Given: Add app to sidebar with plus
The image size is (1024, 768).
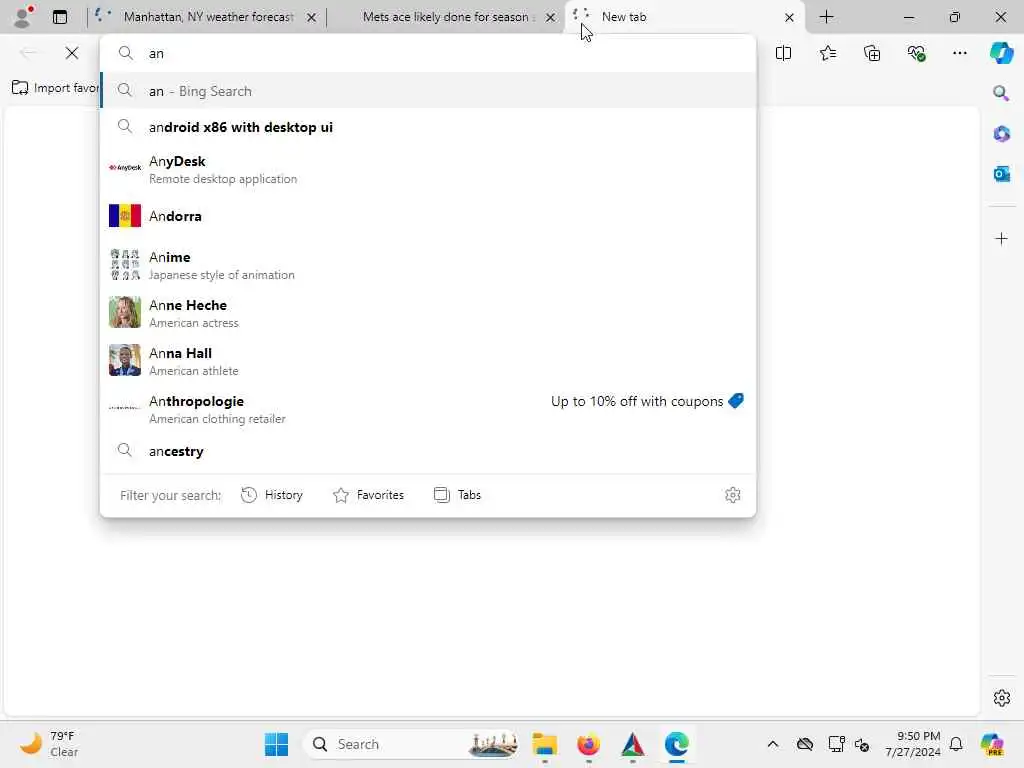Looking at the screenshot, I should pos(1001,238).
